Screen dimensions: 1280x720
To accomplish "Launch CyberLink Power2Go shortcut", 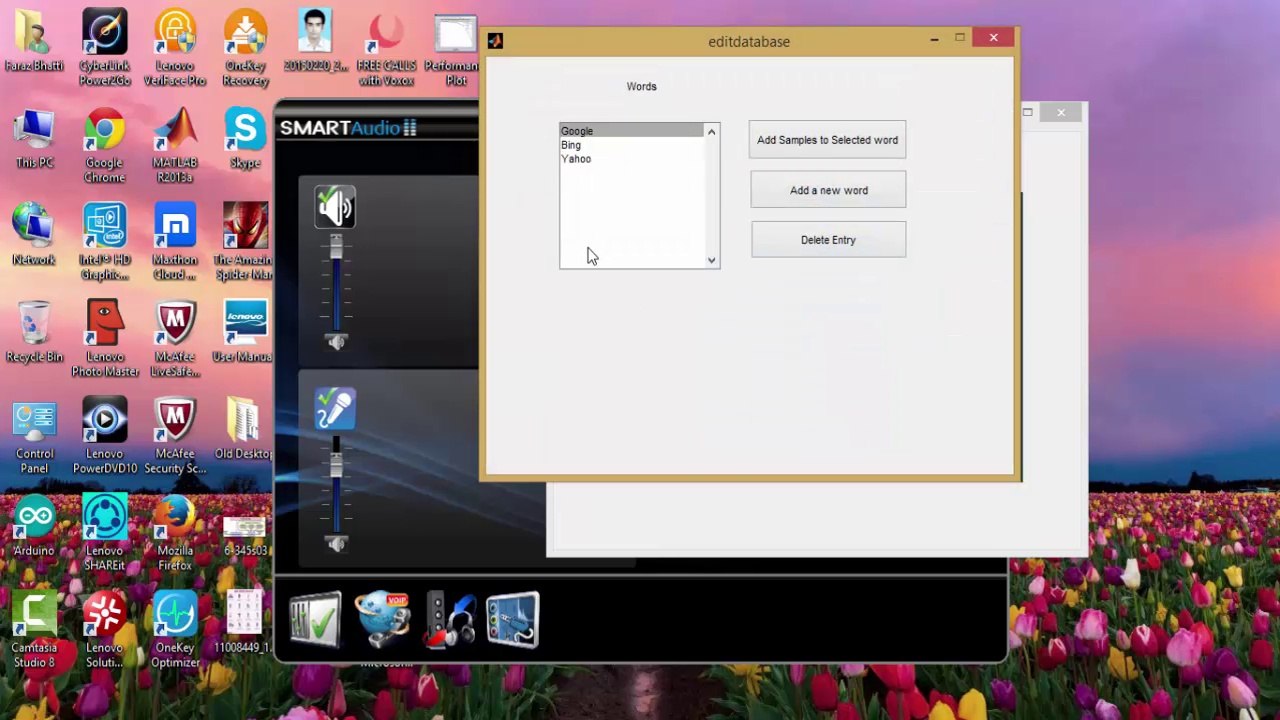I will coord(105,47).
